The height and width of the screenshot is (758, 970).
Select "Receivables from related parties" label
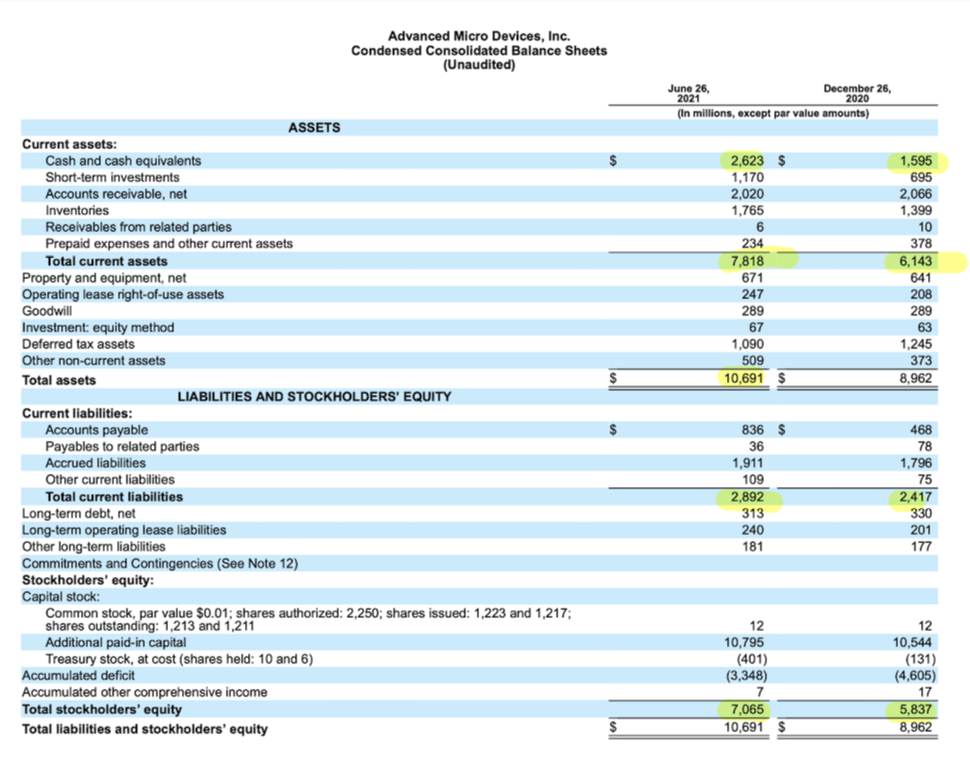[x=138, y=227]
